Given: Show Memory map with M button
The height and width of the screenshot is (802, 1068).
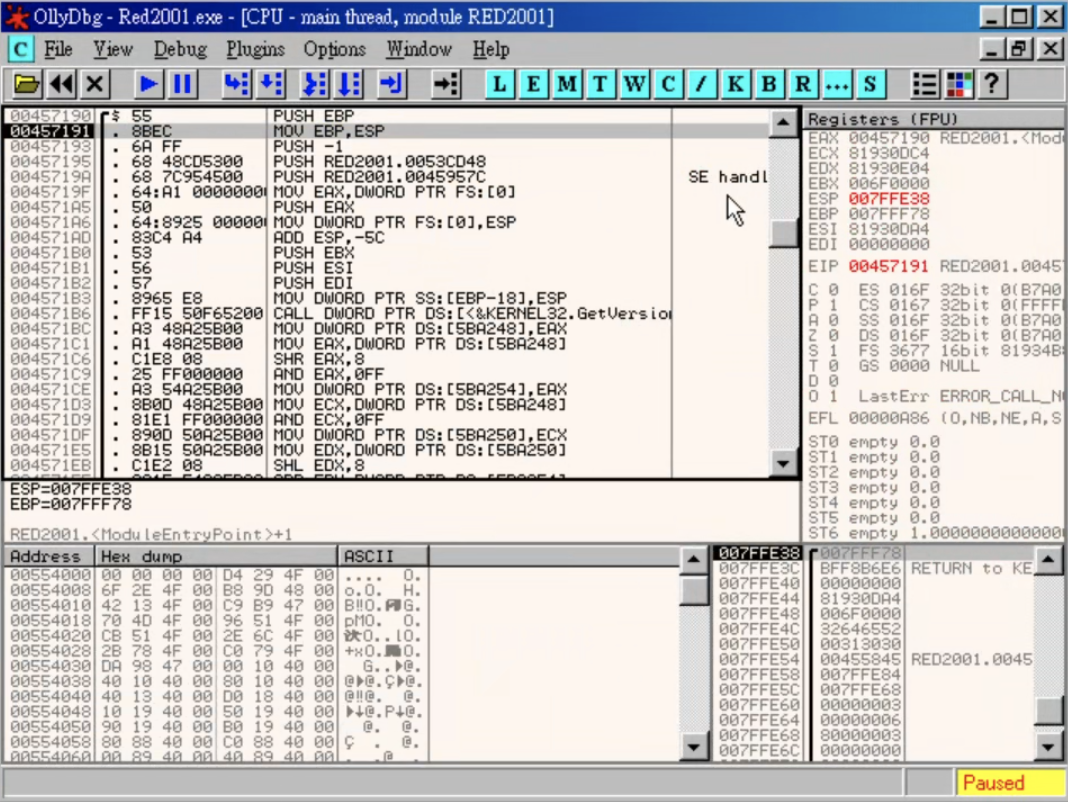Looking at the screenshot, I should click(567, 84).
